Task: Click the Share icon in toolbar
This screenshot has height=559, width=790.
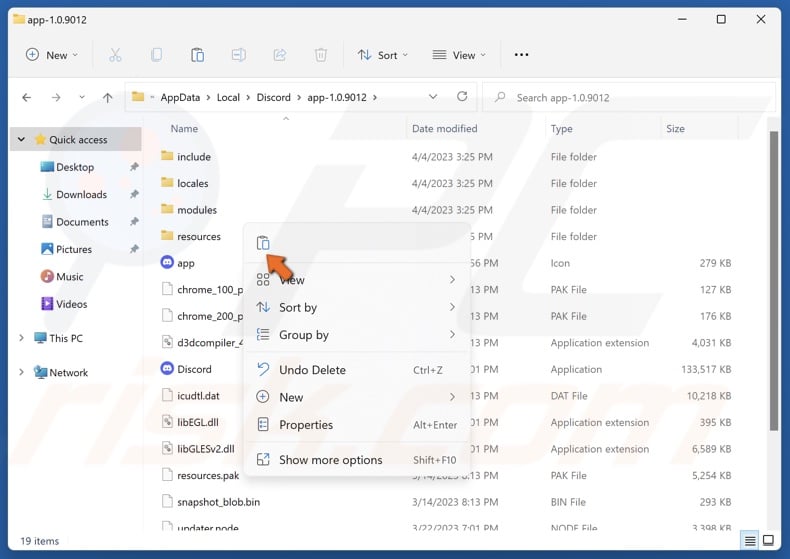Action: tap(279, 55)
